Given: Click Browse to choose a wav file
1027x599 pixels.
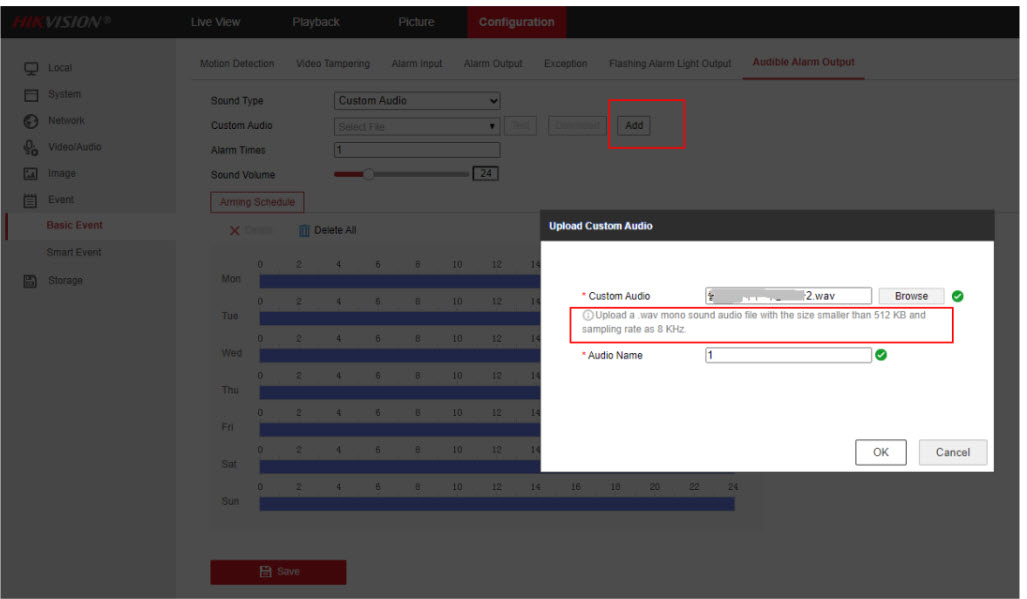Looking at the screenshot, I should [x=911, y=296].
